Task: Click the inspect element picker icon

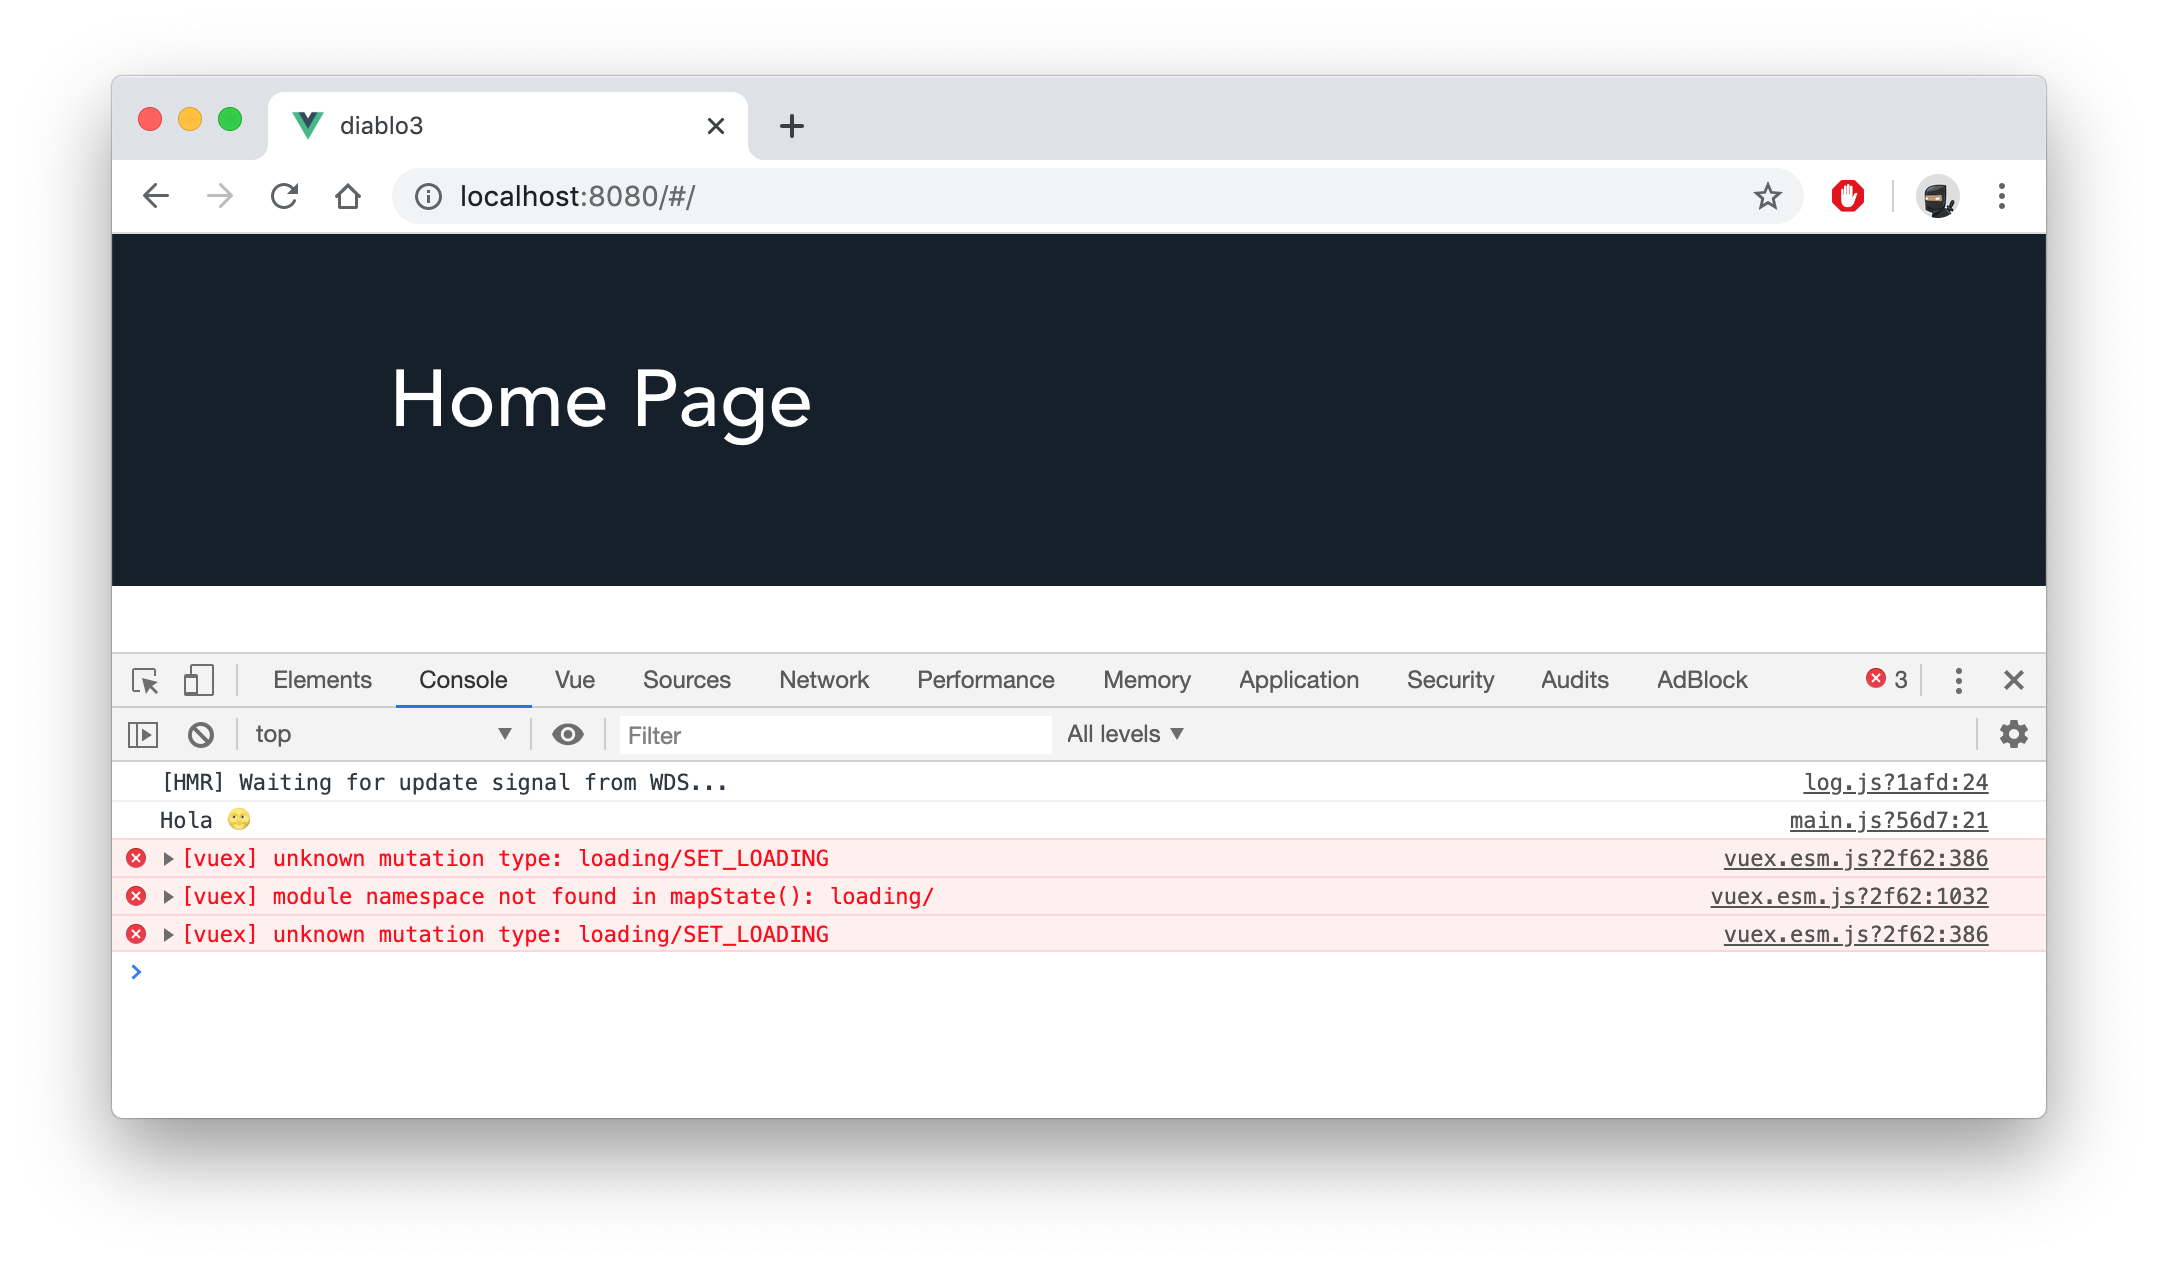Action: click(x=145, y=681)
